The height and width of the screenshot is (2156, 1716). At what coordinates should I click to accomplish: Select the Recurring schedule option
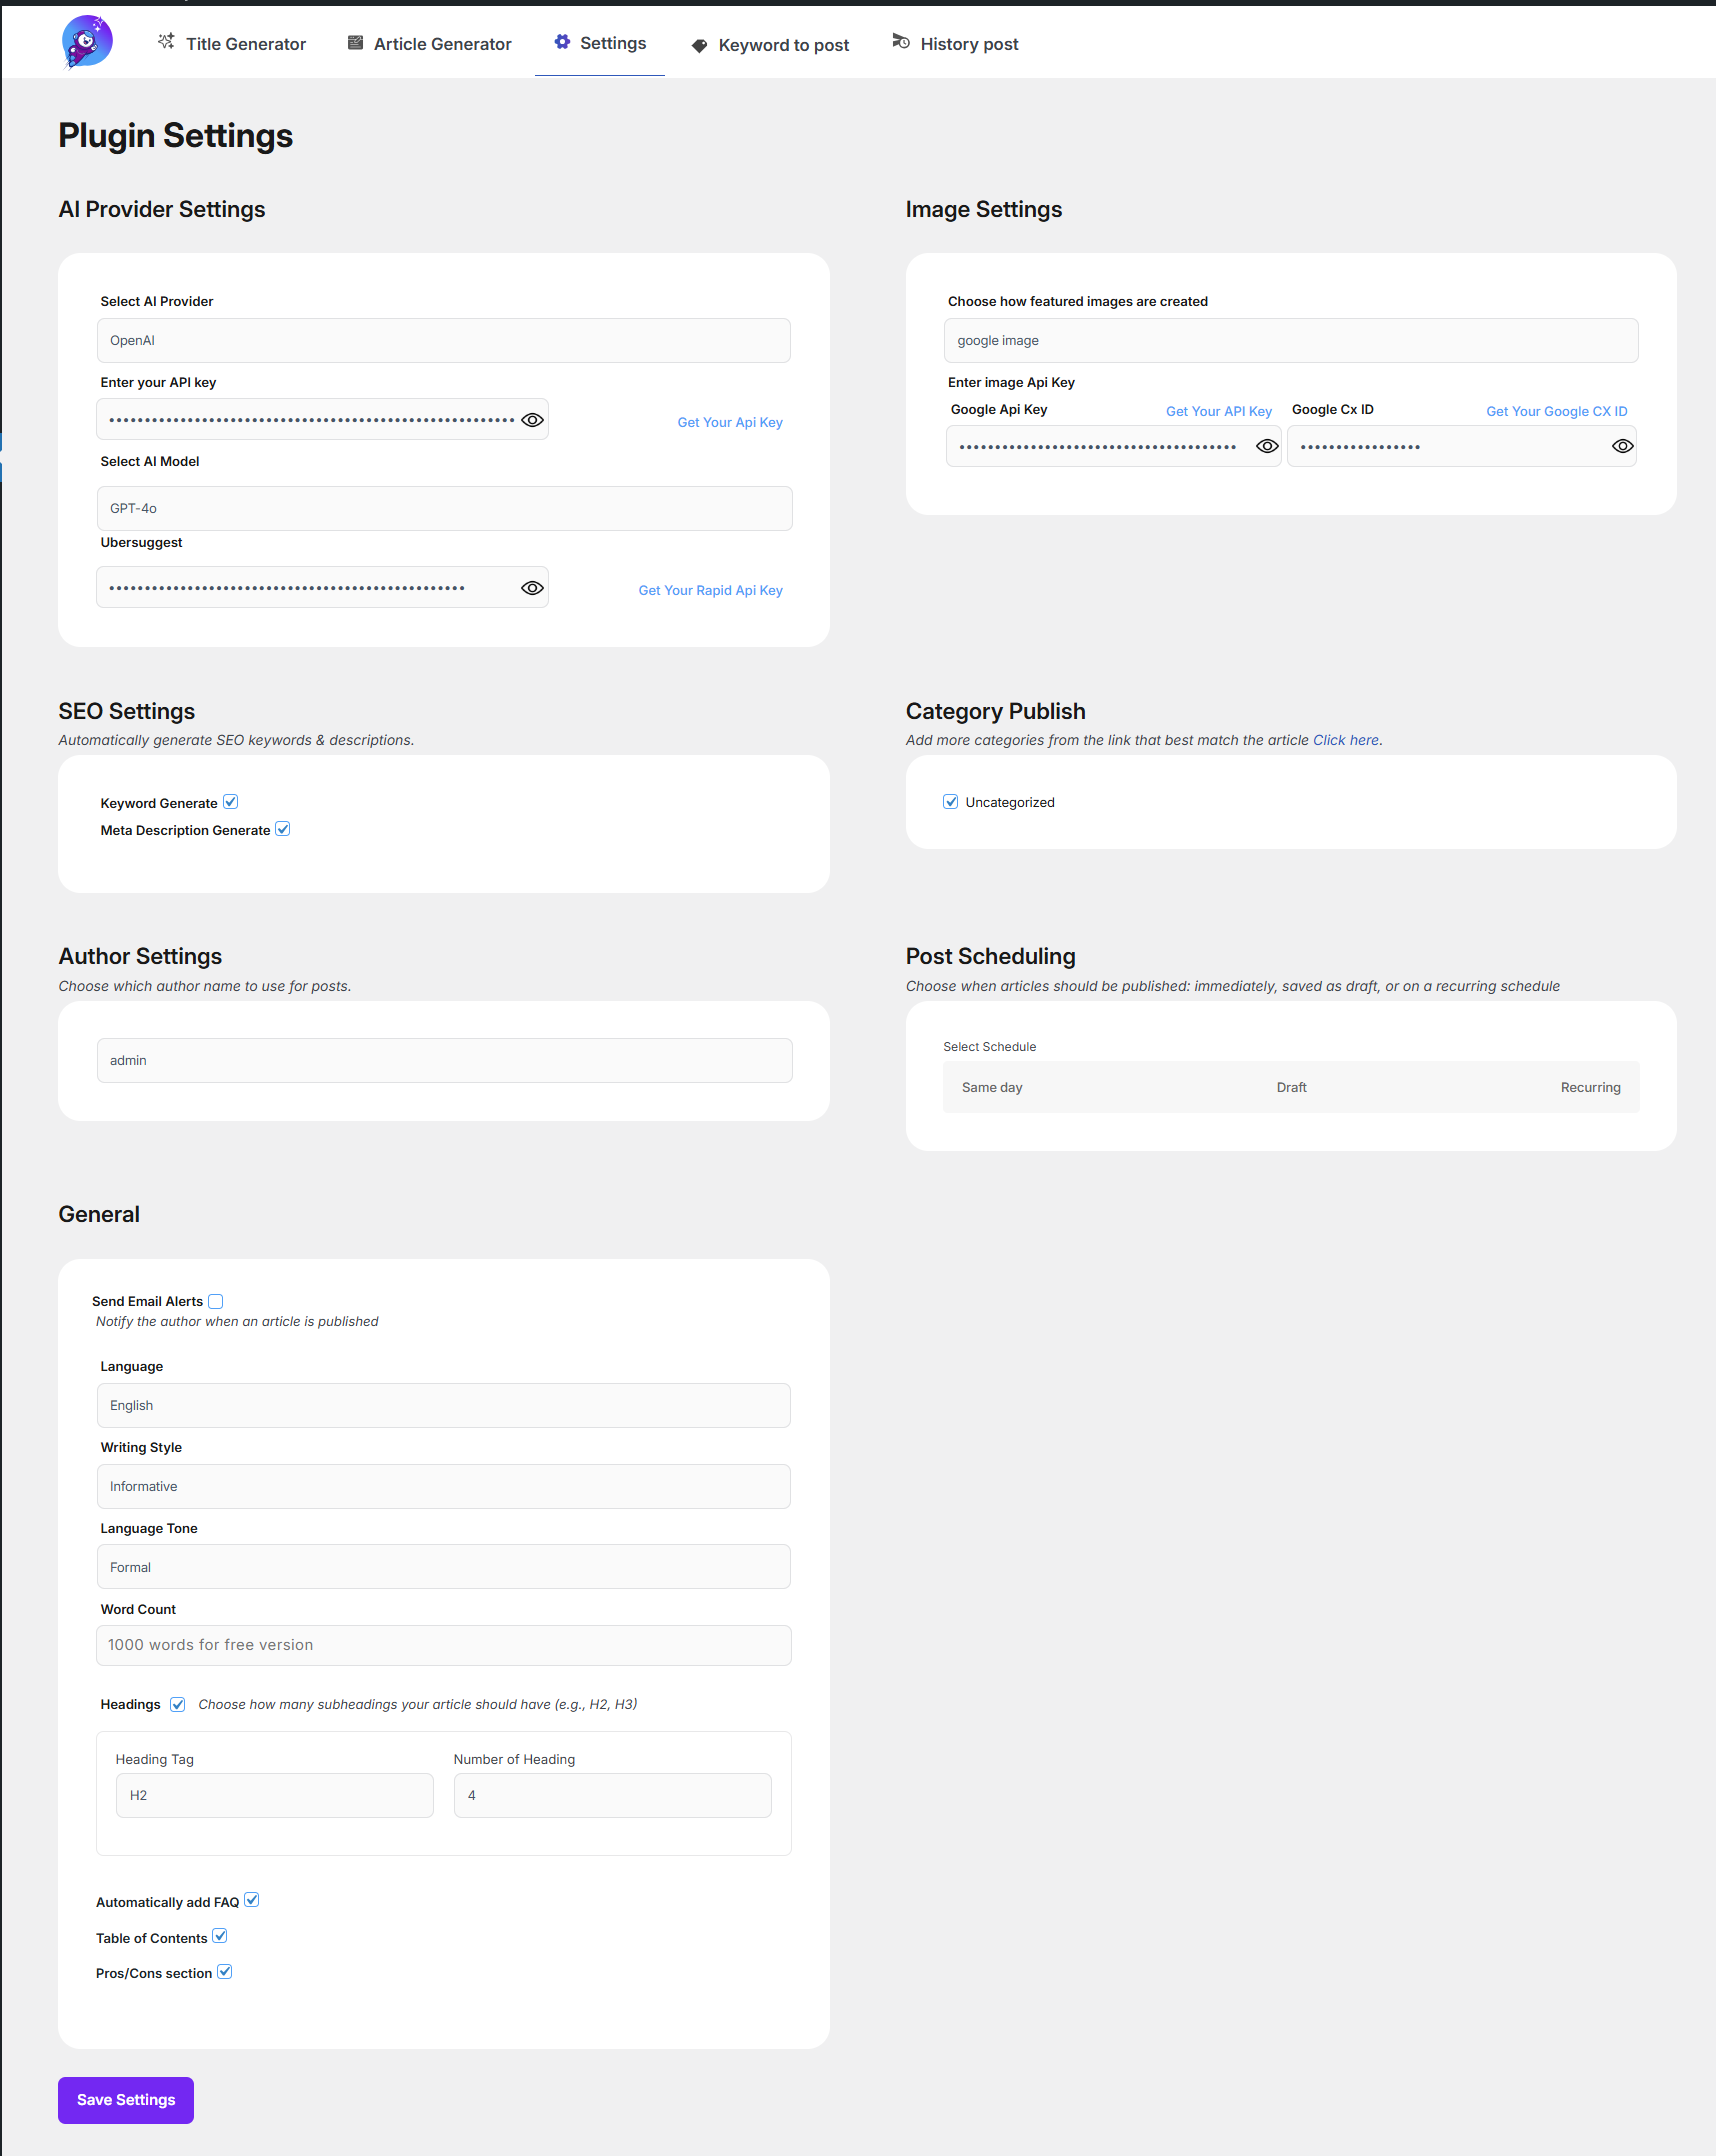pos(1589,1088)
